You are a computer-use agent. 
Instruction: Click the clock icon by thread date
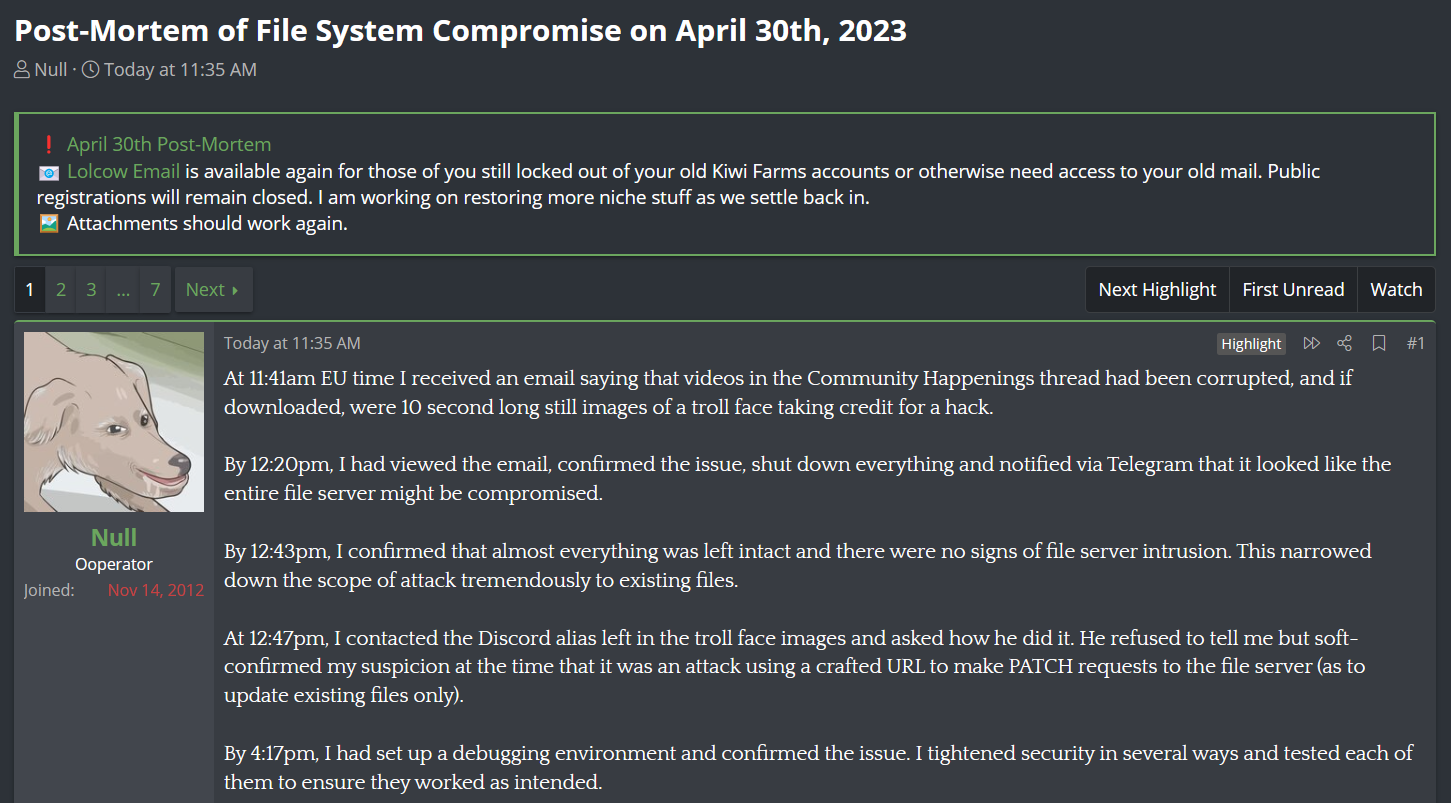coord(90,70)
